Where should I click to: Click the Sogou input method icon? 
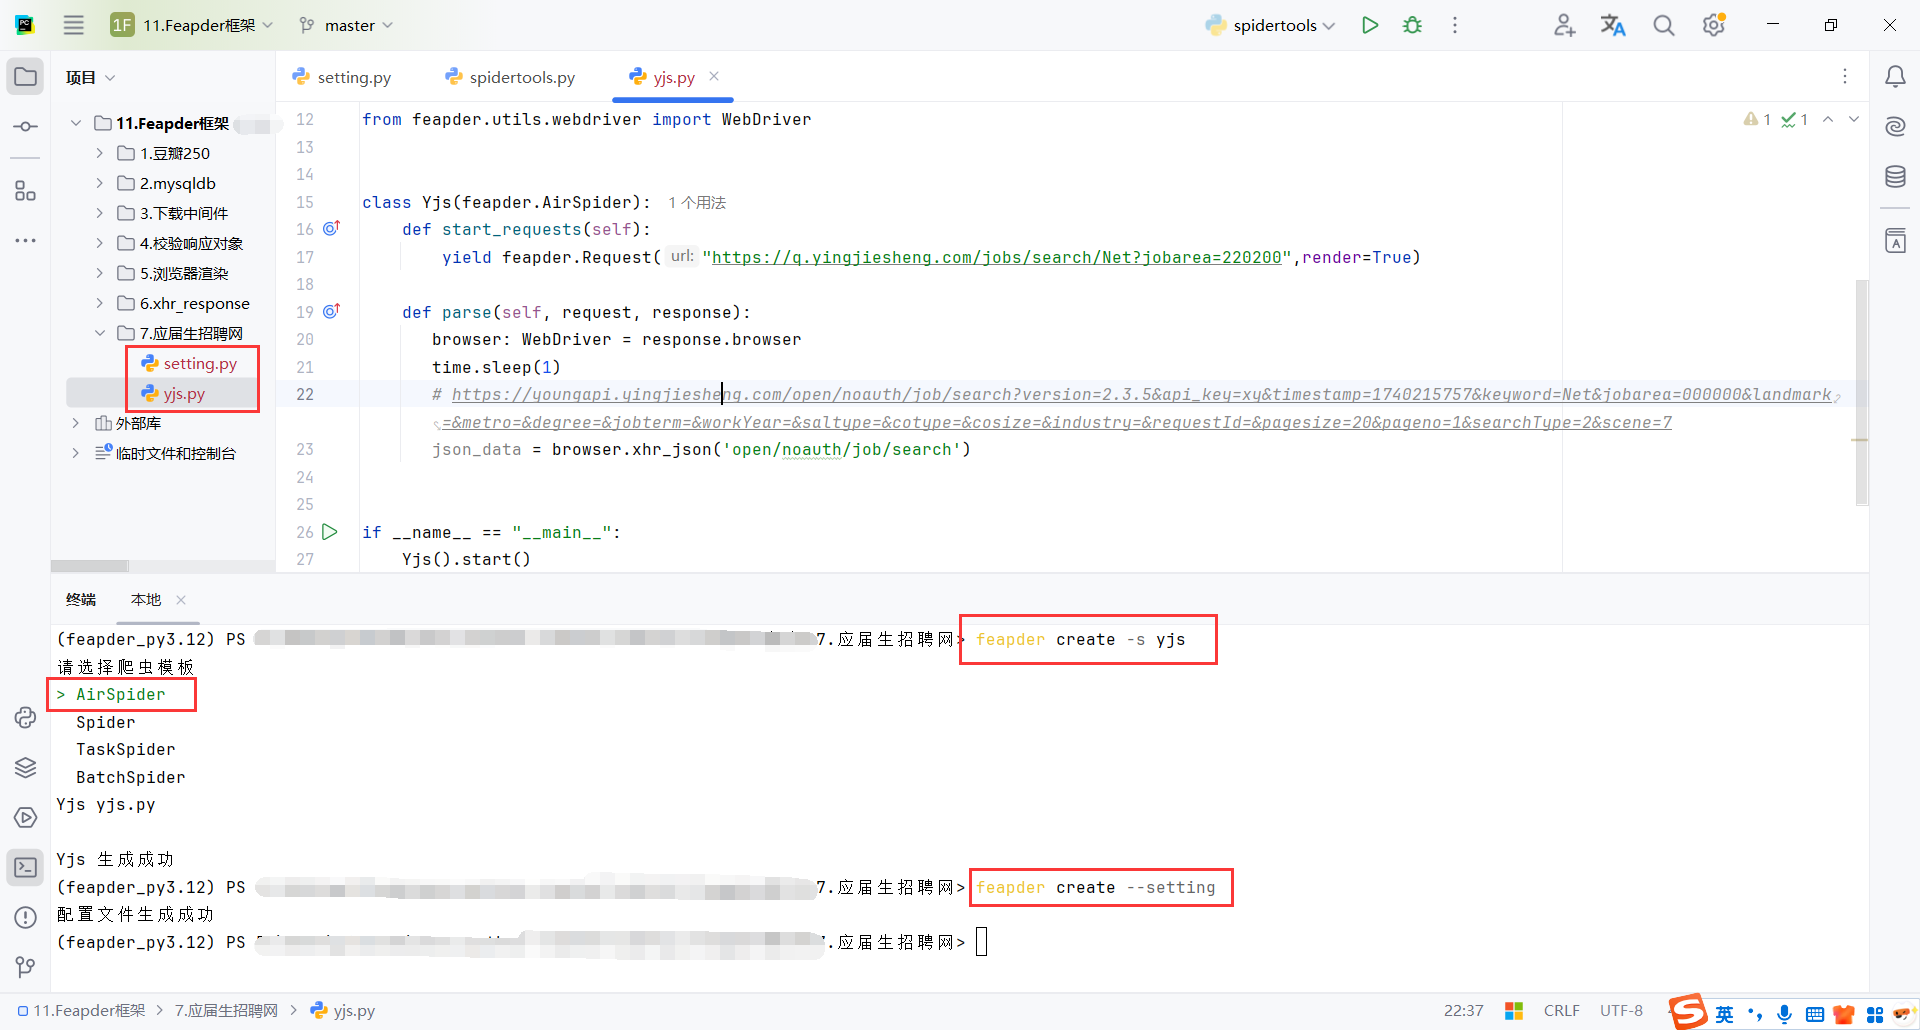point(1686,1011)
